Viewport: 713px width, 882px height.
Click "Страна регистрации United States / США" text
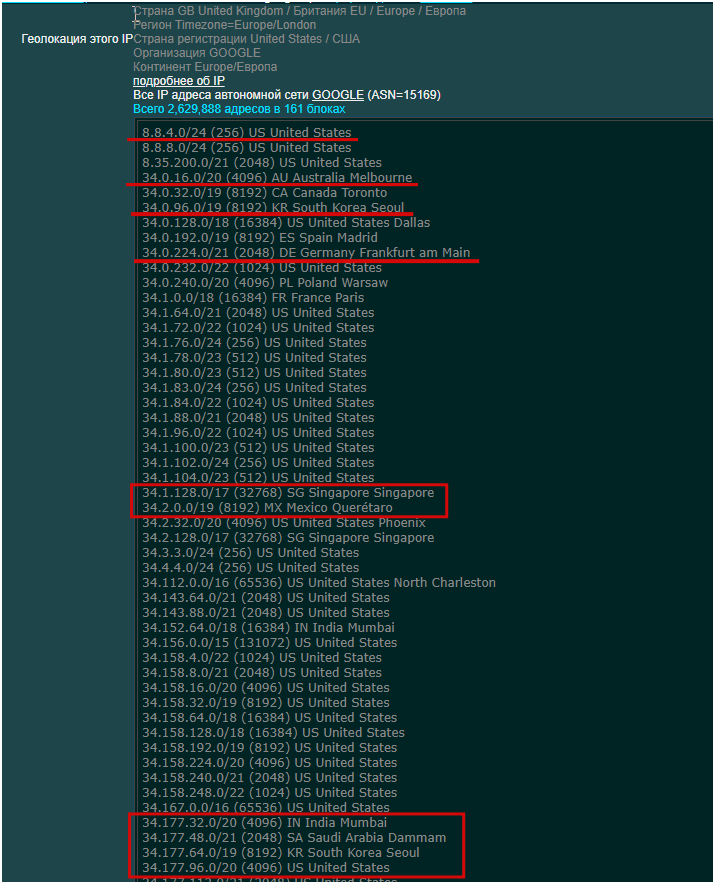tap(246, 39)
